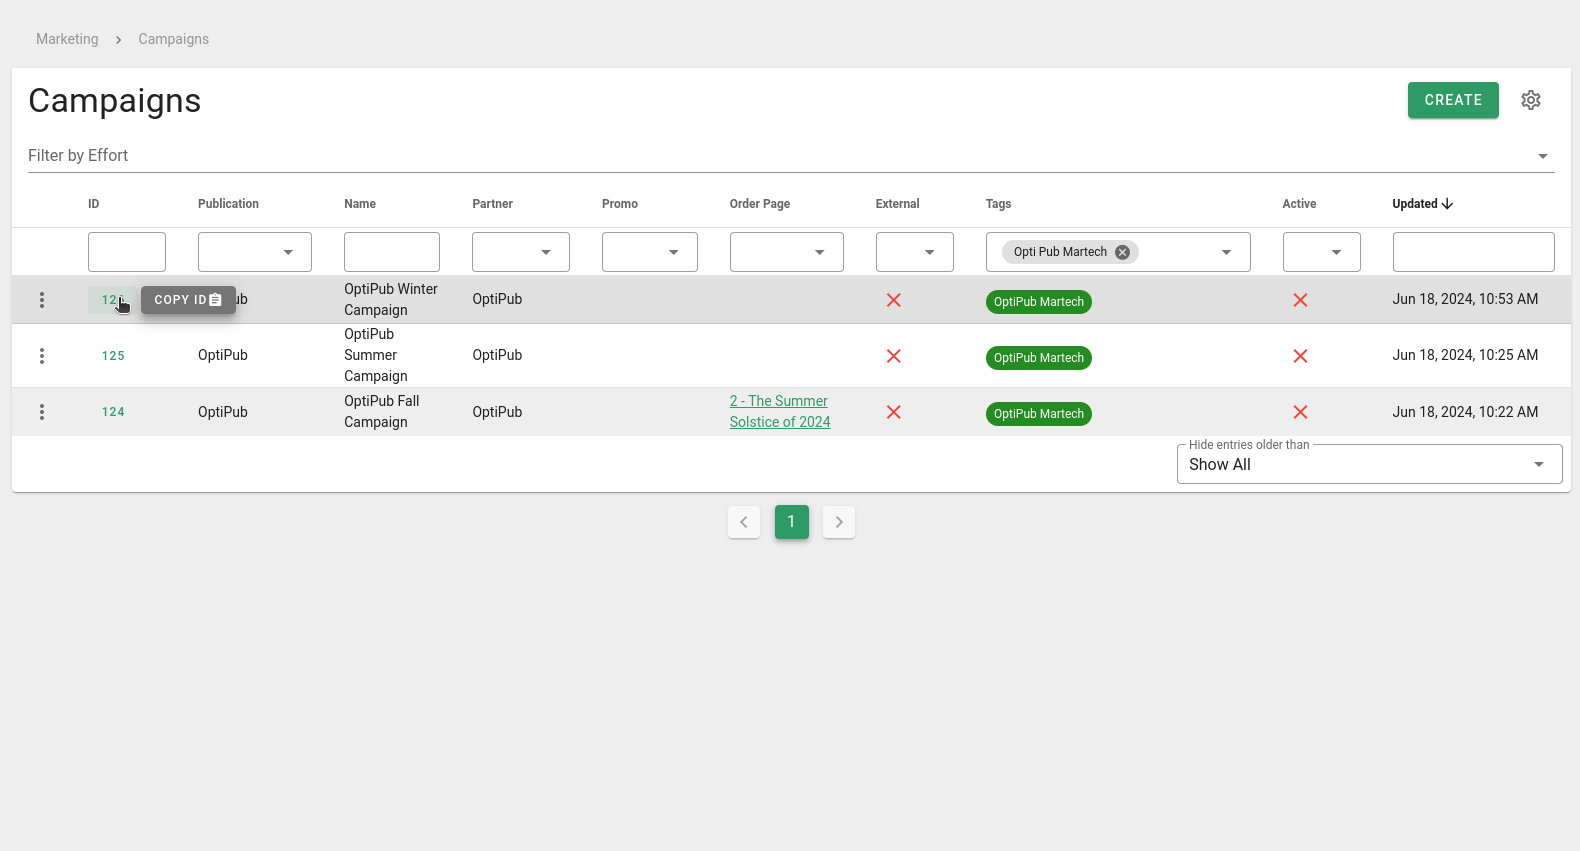This screenshot has width=1580, height=851.
Task: Click the Name filter input field
Action: (x=392, y=252)
